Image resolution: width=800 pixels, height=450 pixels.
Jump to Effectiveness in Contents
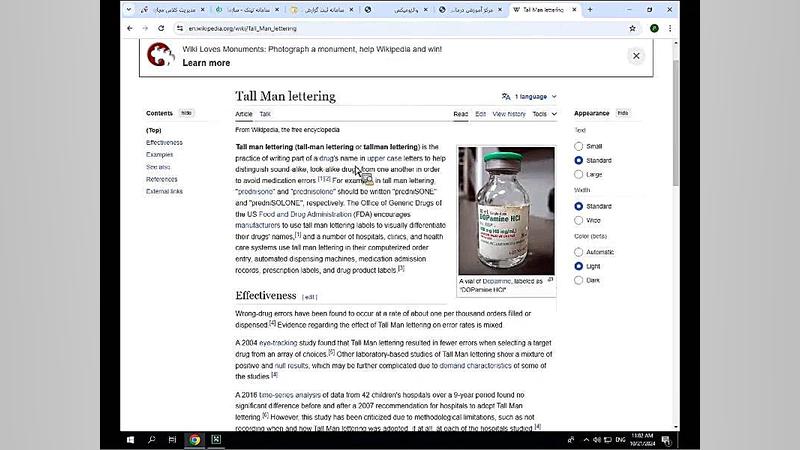[x=164, y=142]
